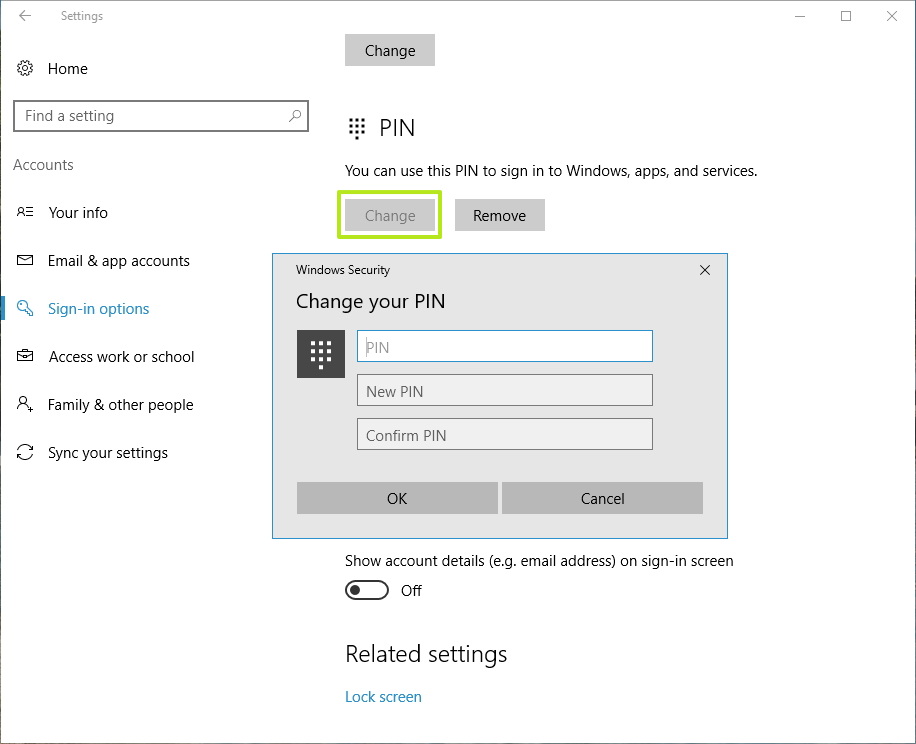Image resolution: width=916 pixels, height=744 pixels.
Task: Click the New PIN field
Action: point(505,390)
